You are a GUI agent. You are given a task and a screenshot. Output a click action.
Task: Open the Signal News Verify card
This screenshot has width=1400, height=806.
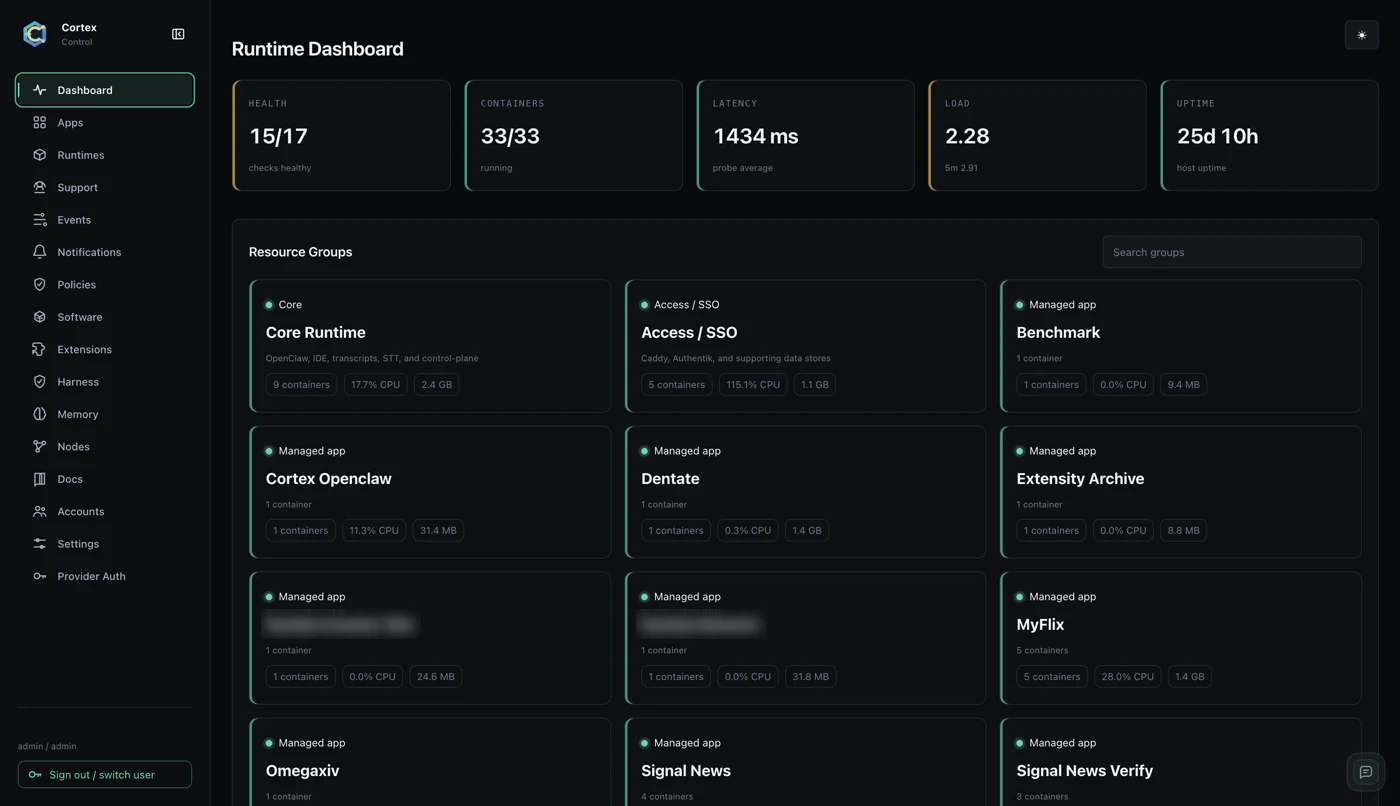pos(1180,762)
